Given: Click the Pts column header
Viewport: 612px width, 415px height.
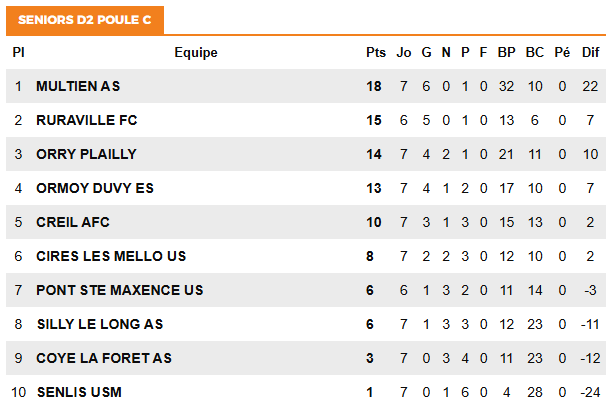Looking at the screenshot, I should (x=375, y=53).
